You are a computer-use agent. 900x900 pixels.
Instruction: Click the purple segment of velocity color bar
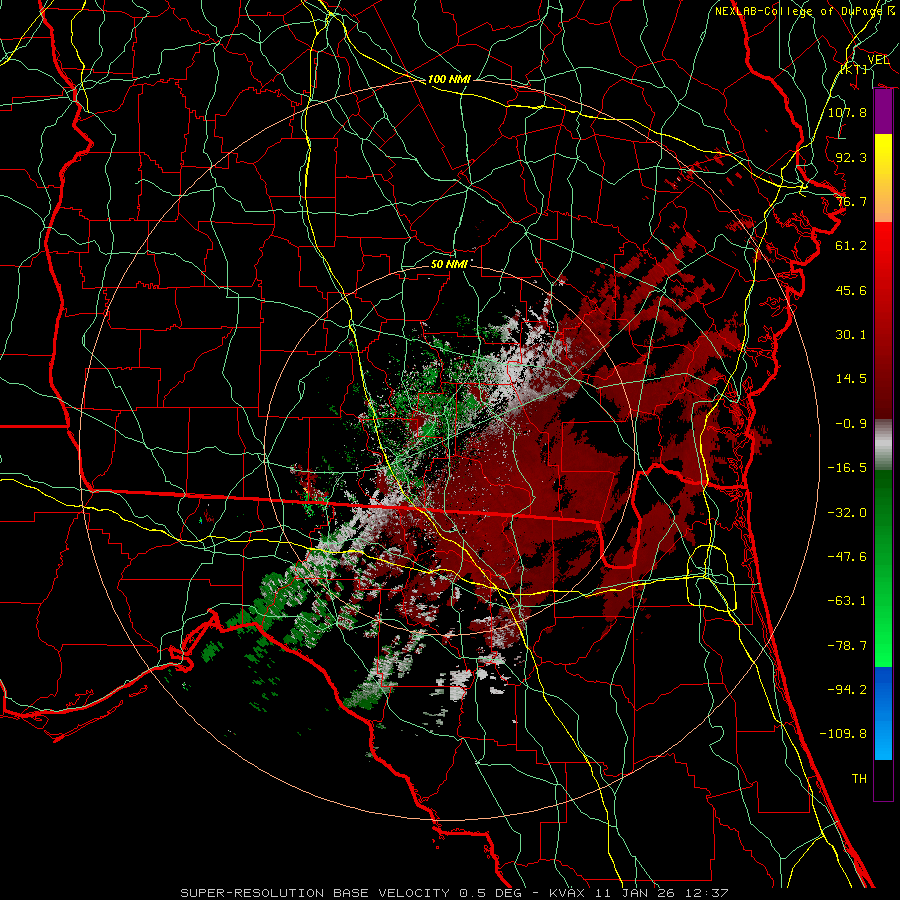tap(883, 111)
